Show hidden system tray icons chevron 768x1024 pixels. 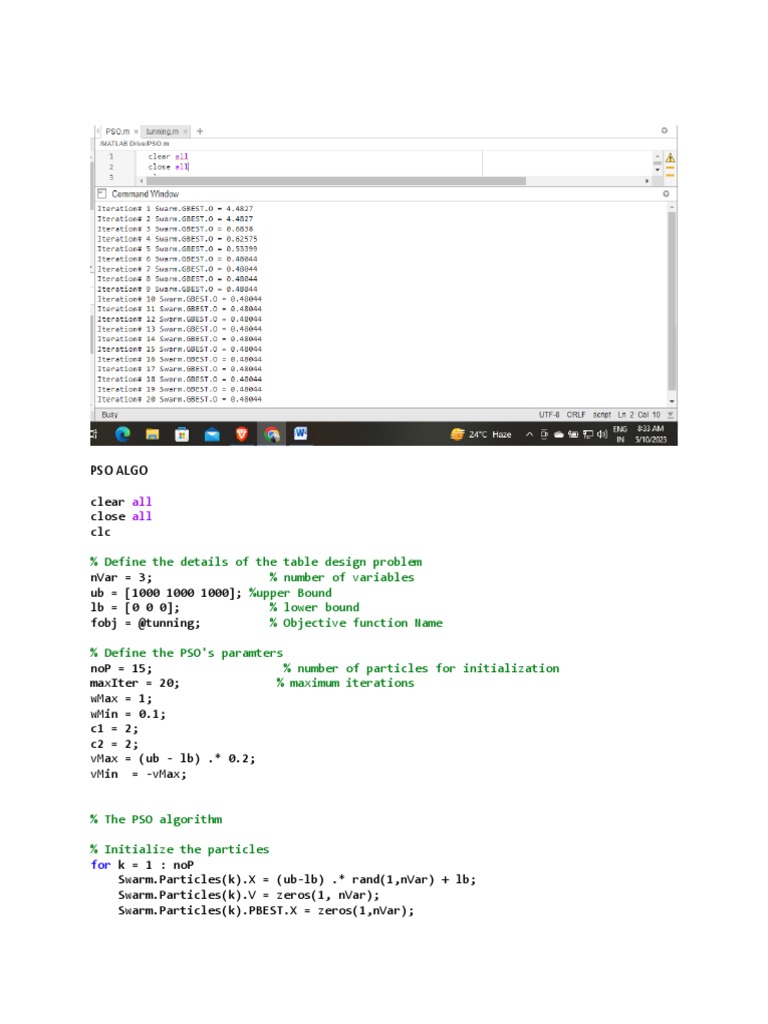click(529, 434)
